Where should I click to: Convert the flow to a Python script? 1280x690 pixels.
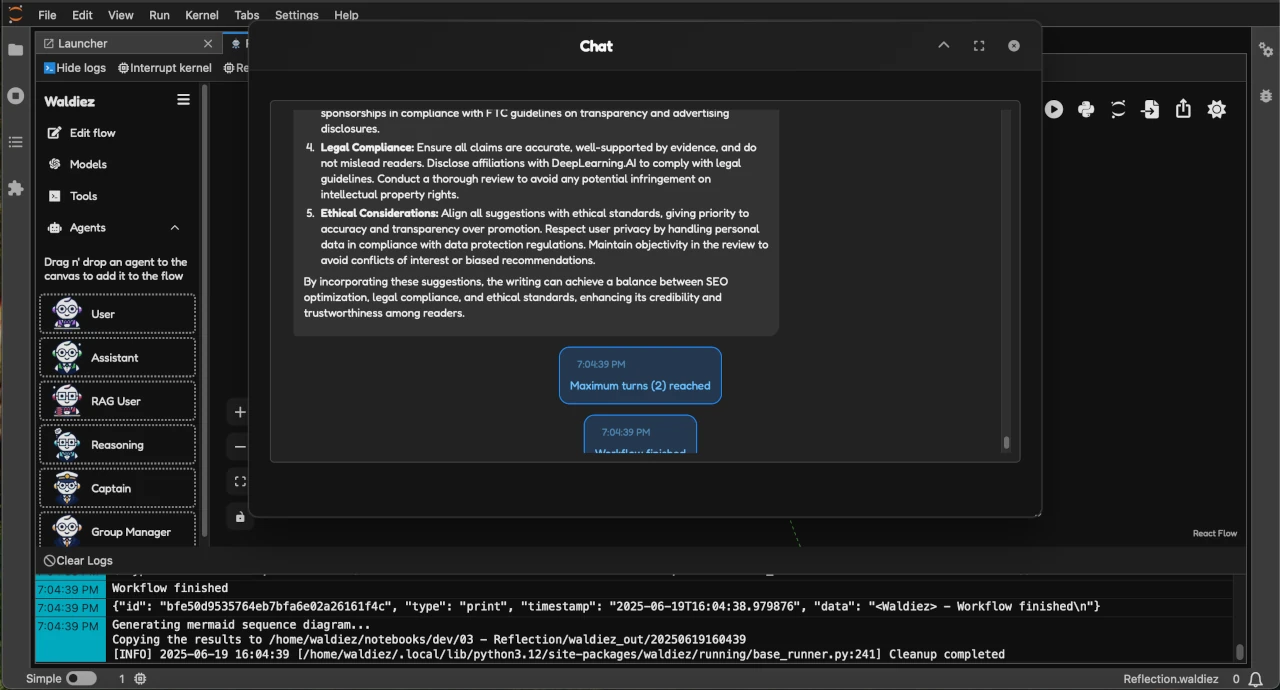coord(1086,109)
